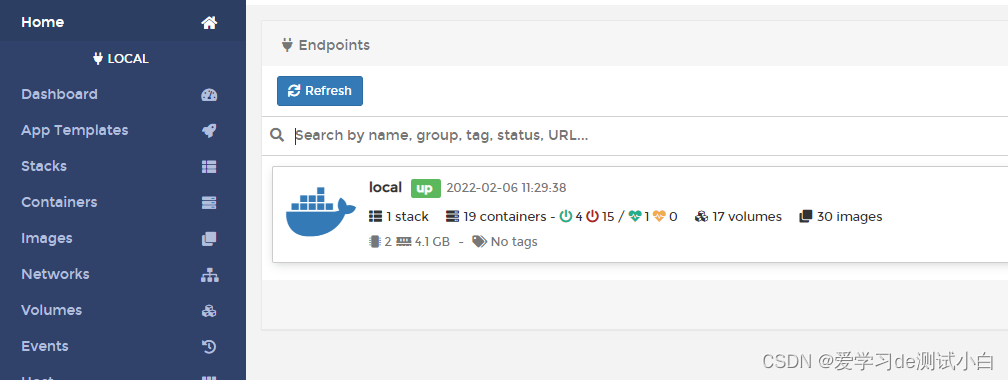
Task: Click the server icon next to 19 containers
Action: point(452,217)
